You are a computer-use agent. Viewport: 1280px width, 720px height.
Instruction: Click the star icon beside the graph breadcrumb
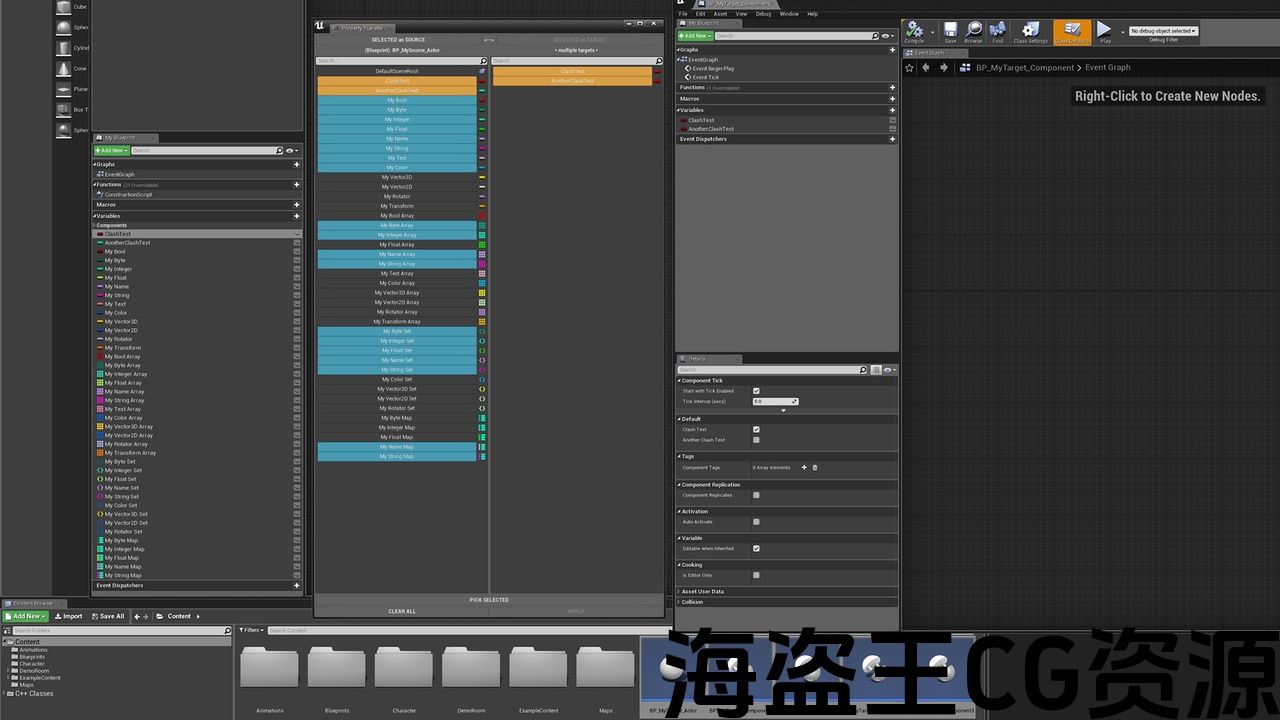point(909,68)
